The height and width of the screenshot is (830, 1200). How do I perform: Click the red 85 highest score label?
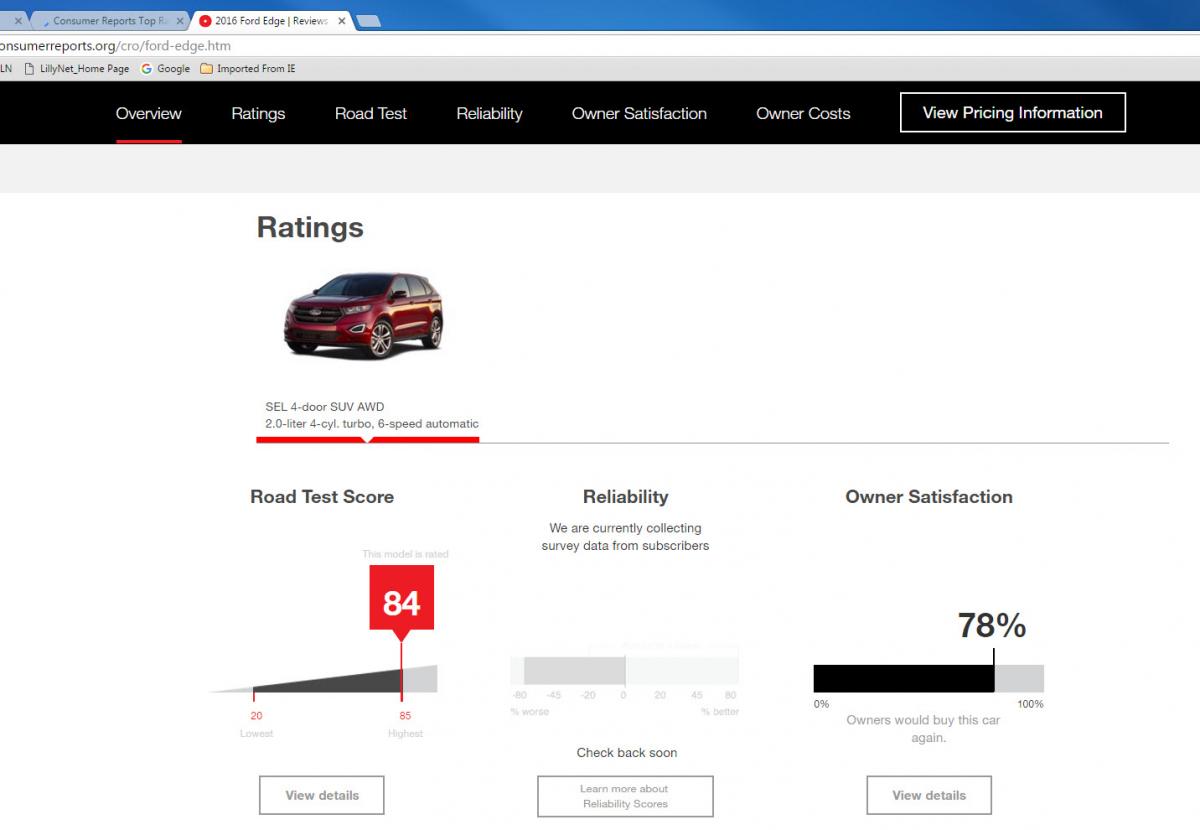pos(405,716)
